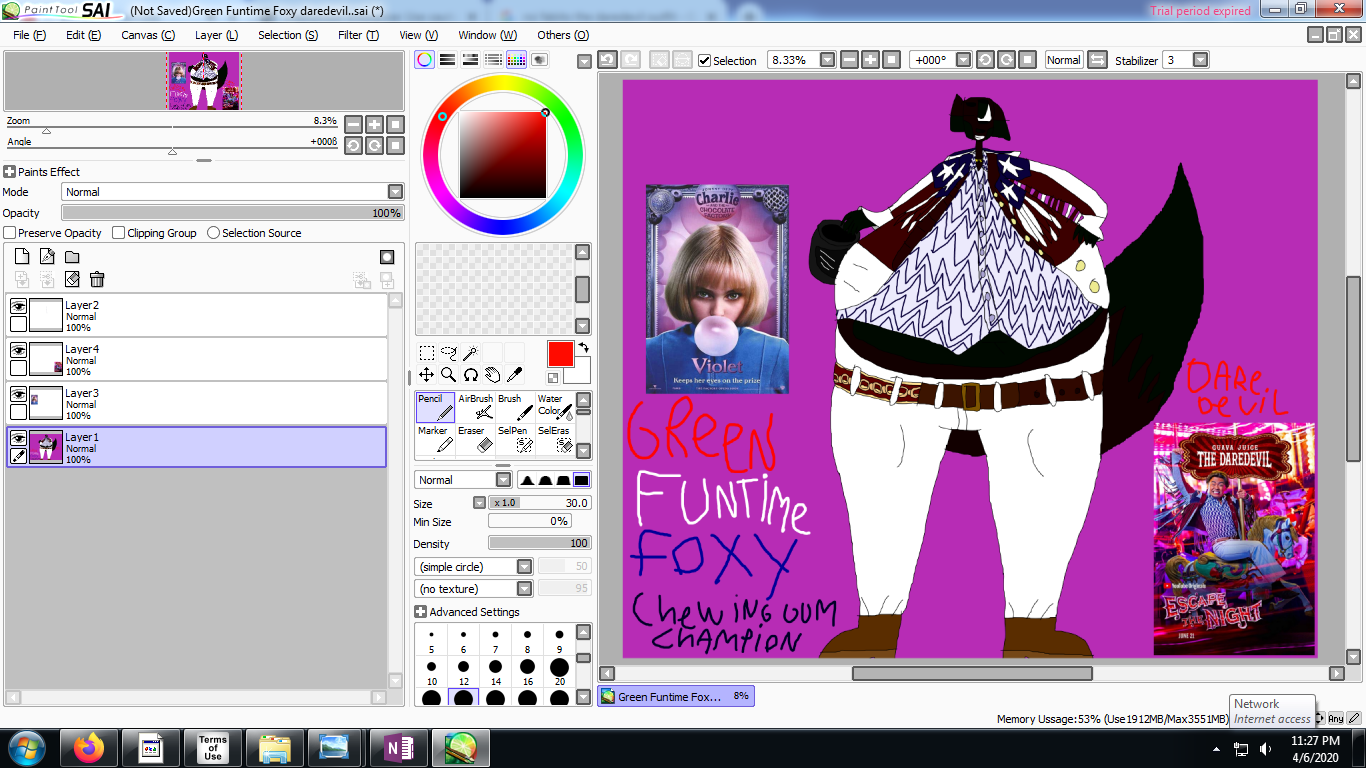Screen dimensions: 1366x768
Task: Open the Filter menu
Action: (358, 35)
